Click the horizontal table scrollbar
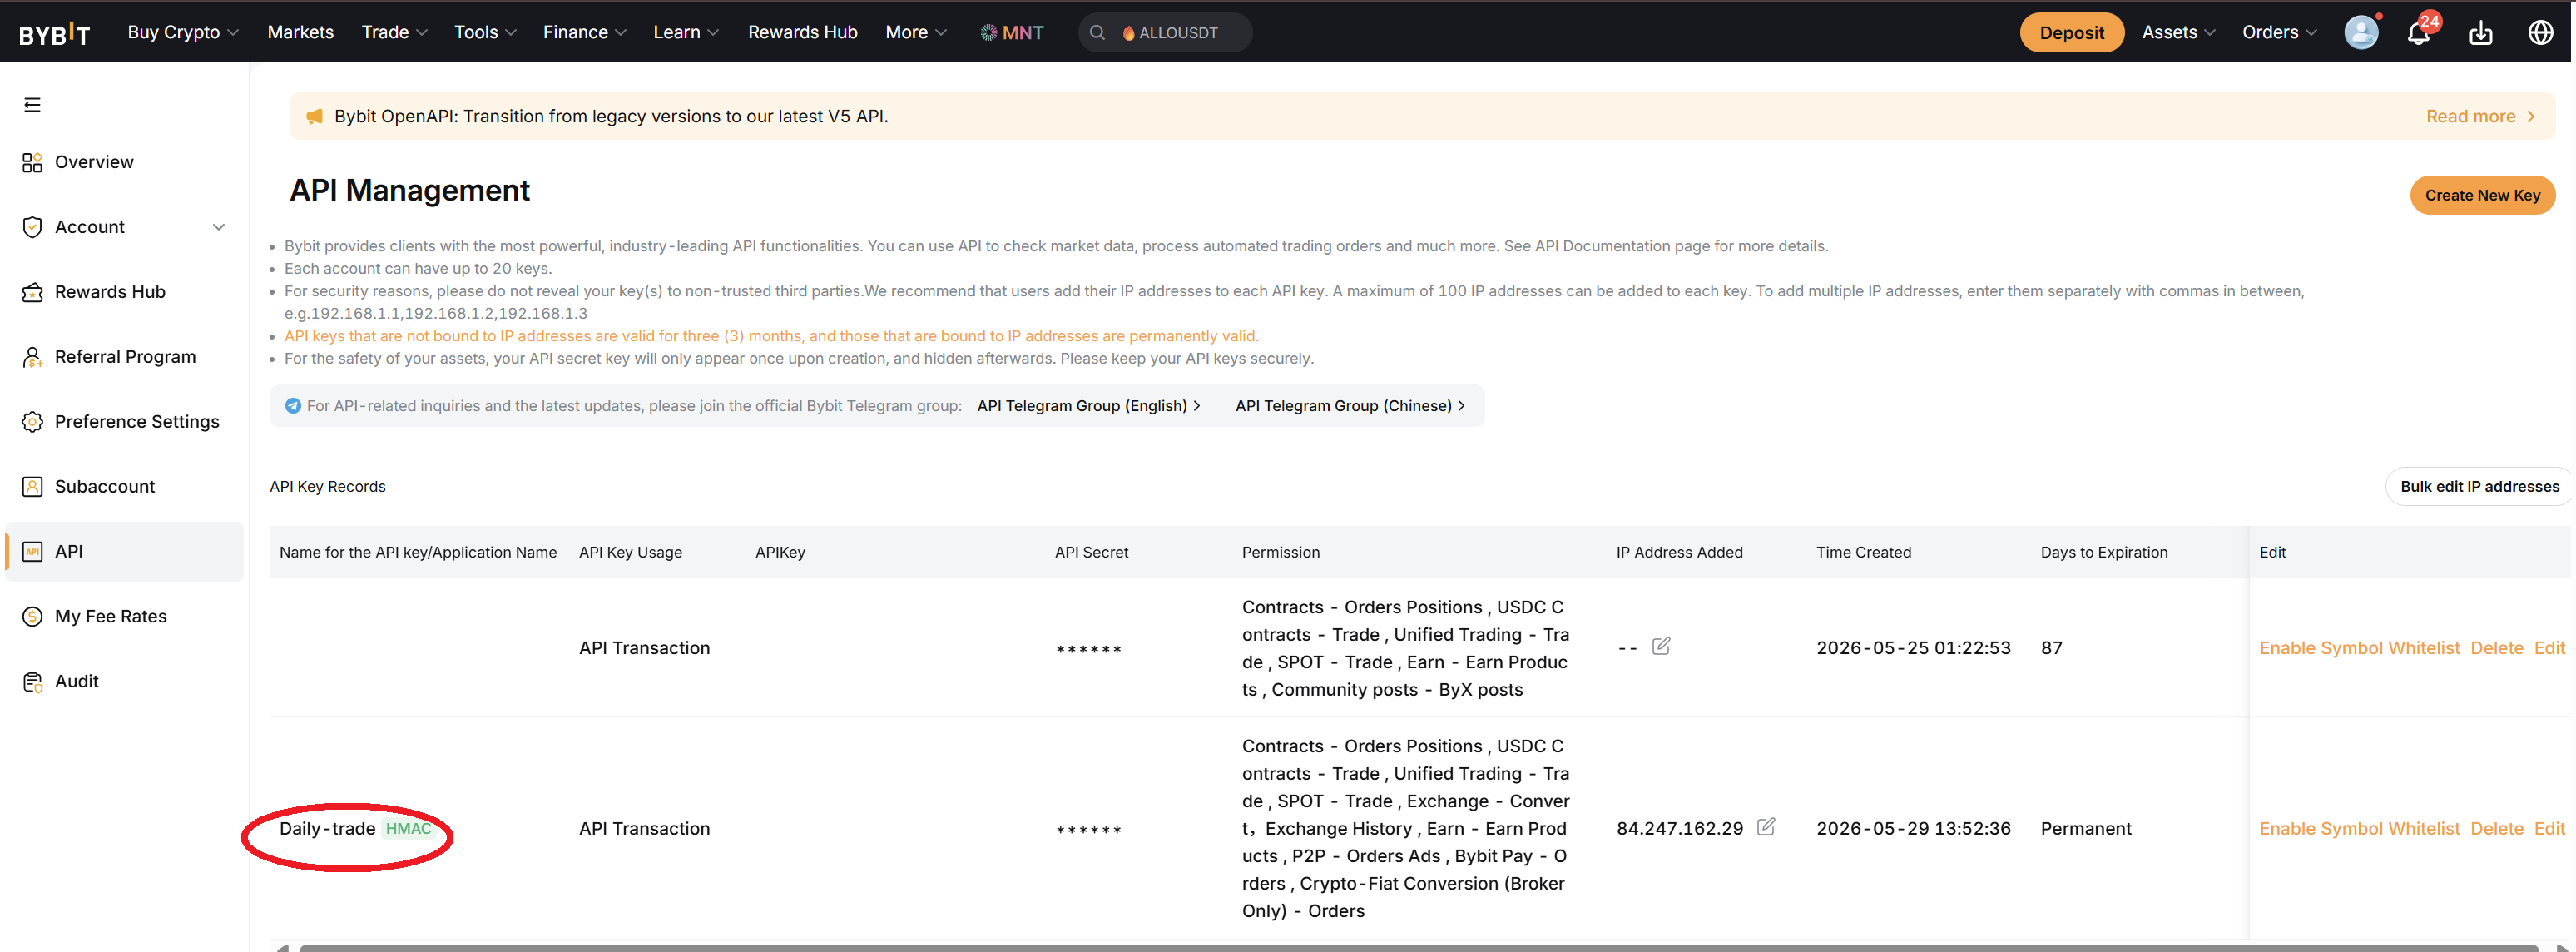The height and width of the screenshot is (952, 2576). click(x=1418, y=947)
